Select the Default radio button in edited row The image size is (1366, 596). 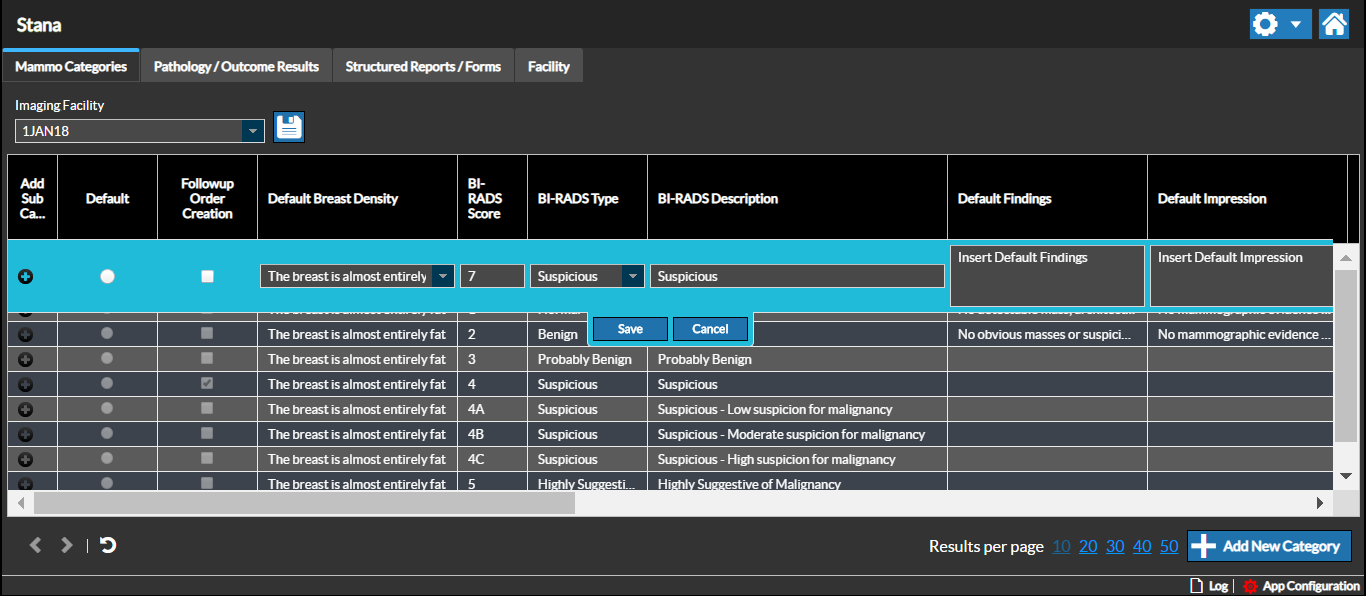107,277
